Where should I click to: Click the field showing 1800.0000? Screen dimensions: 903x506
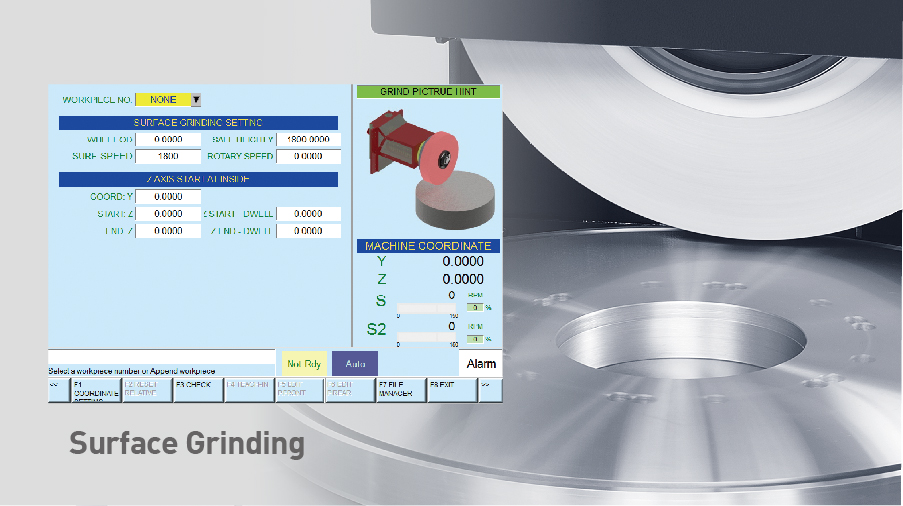(x=309, y=139)
